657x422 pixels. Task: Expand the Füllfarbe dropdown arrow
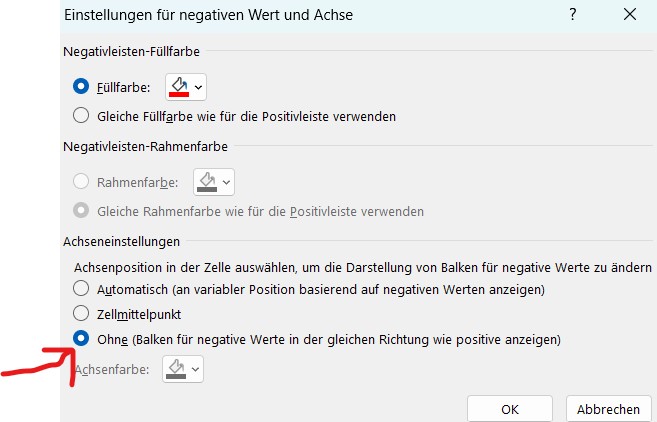(x=198, y=87)
